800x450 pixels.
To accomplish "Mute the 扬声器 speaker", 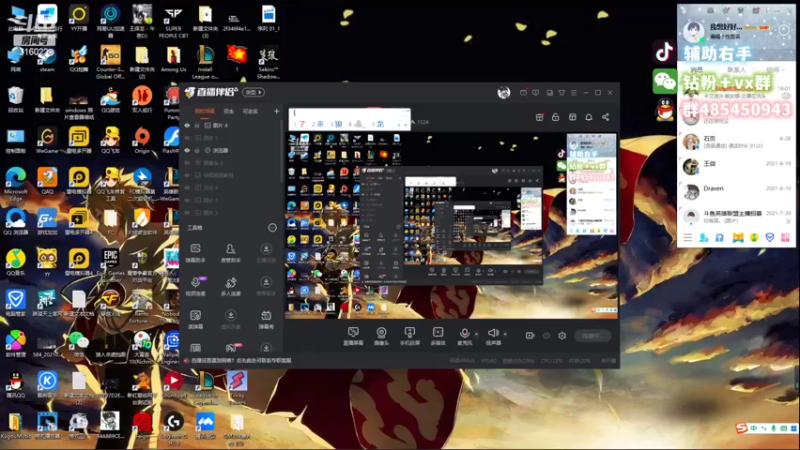I will click(x=493, y=336).
